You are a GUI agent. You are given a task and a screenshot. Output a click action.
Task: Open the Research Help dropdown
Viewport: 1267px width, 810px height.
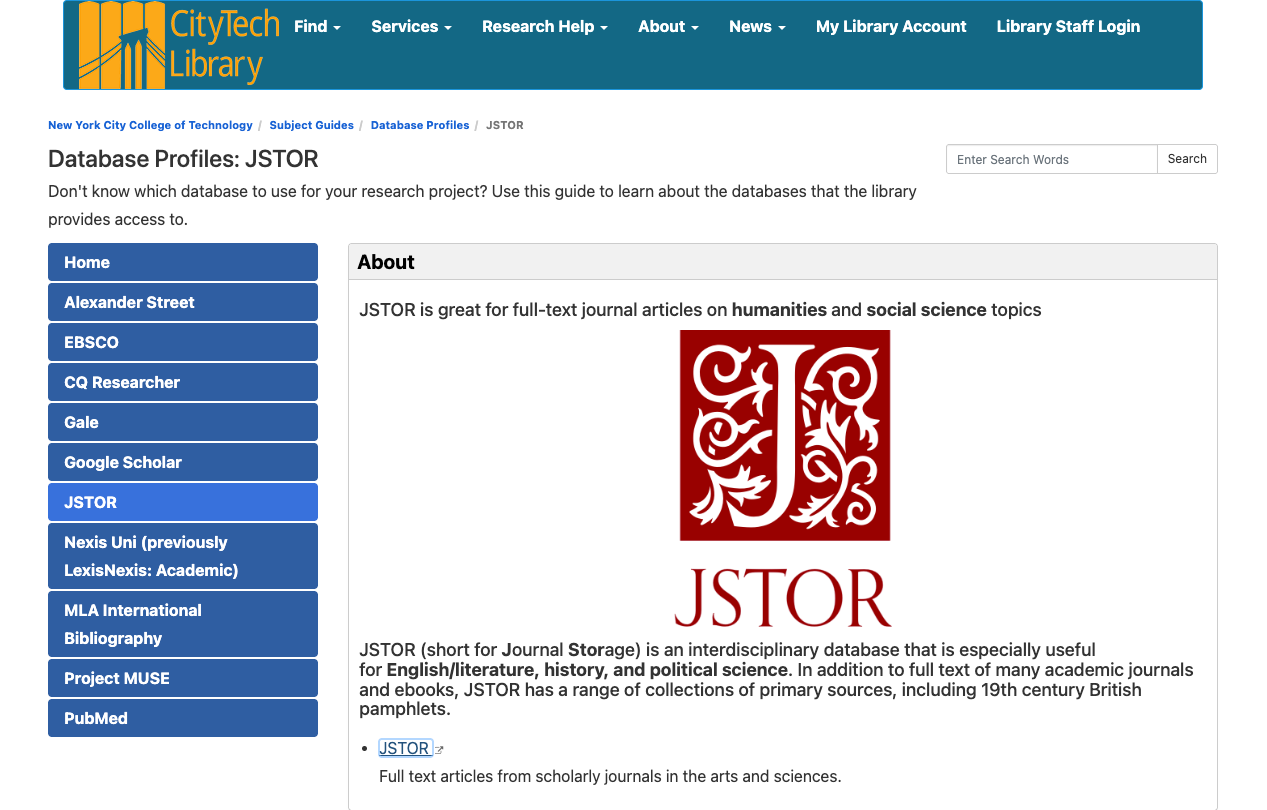point(545,27)
